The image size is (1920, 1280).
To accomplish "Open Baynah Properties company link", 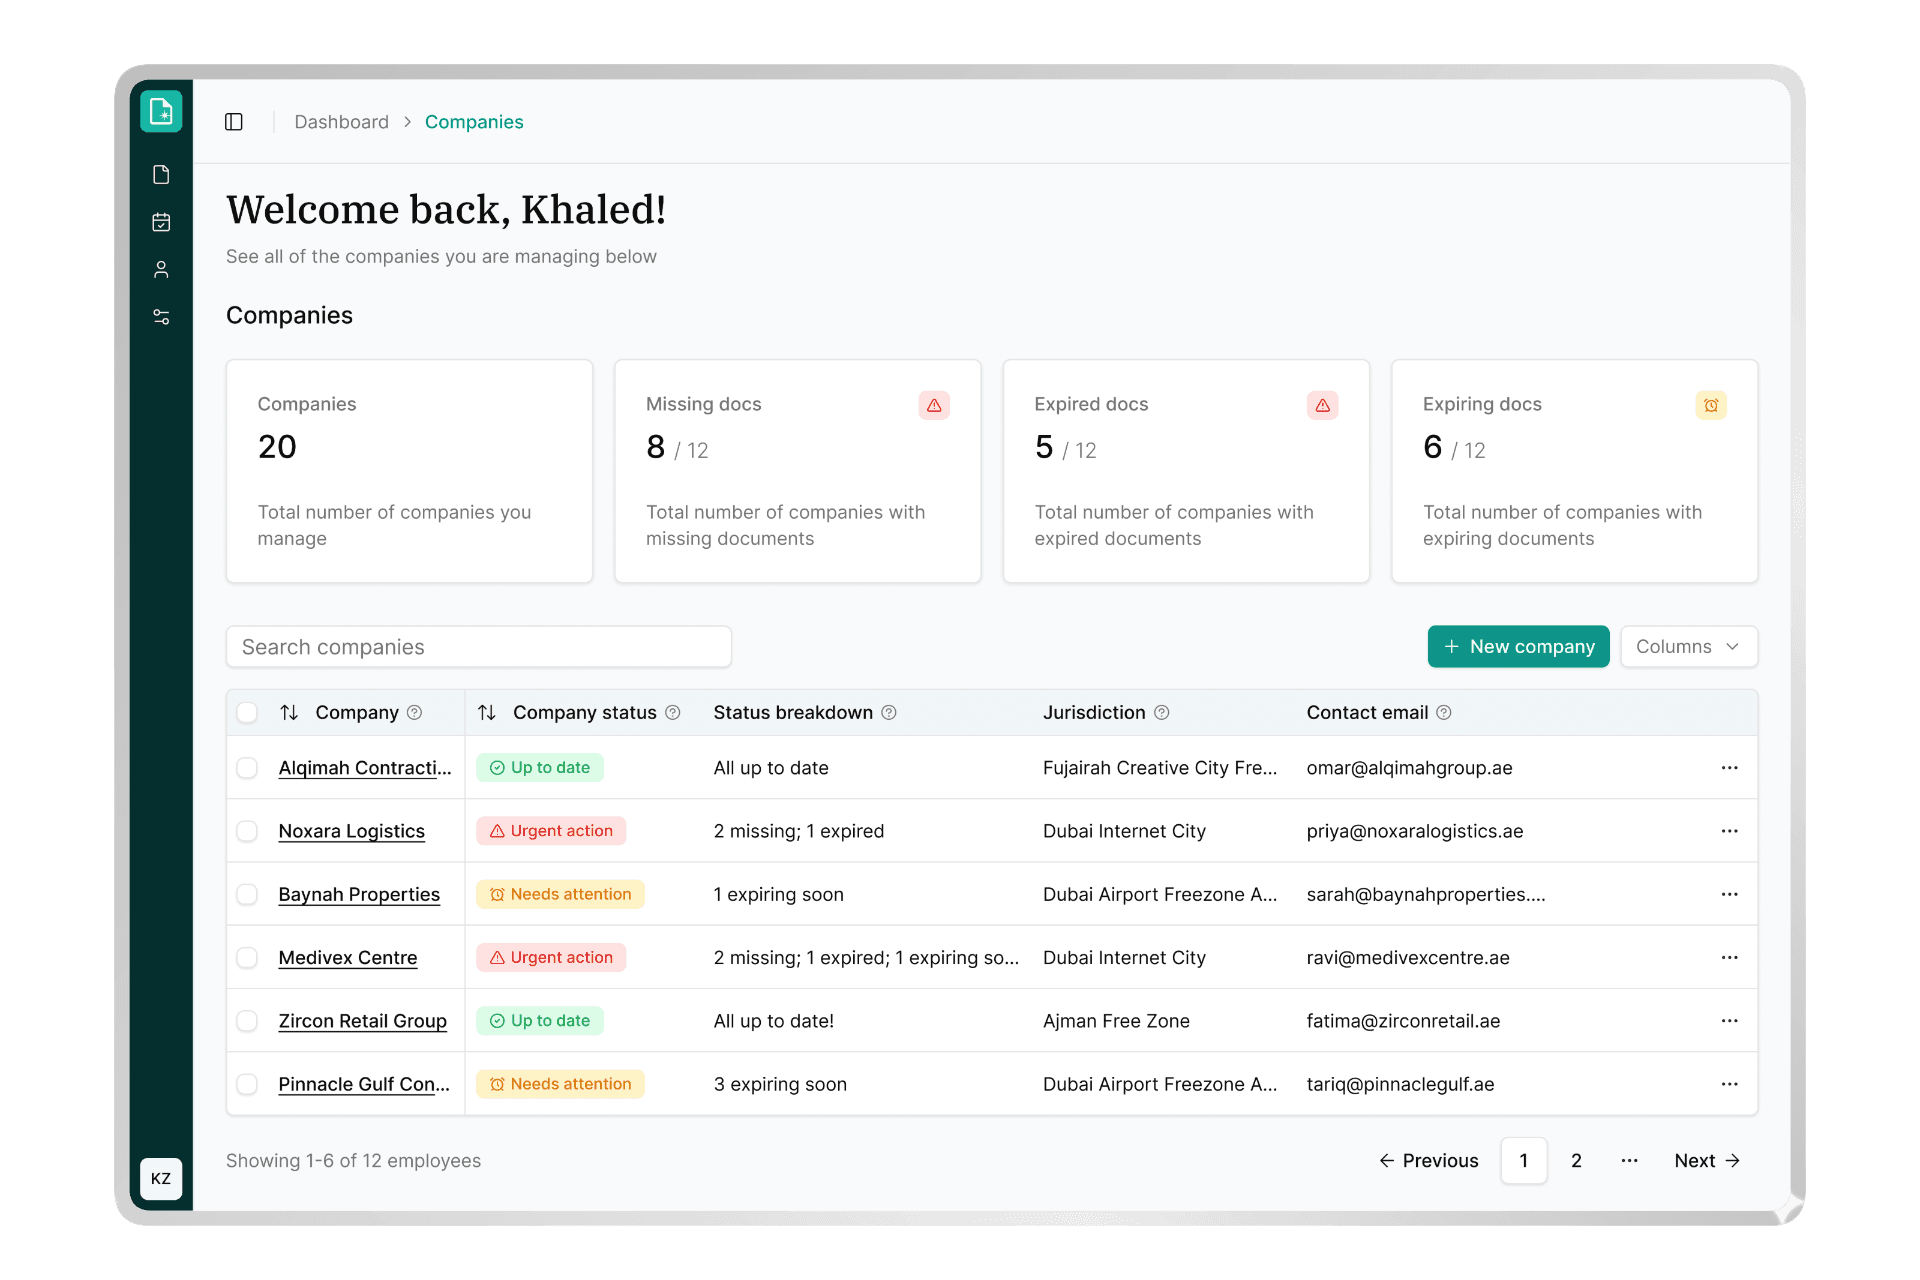I will [x=359, y=894].
